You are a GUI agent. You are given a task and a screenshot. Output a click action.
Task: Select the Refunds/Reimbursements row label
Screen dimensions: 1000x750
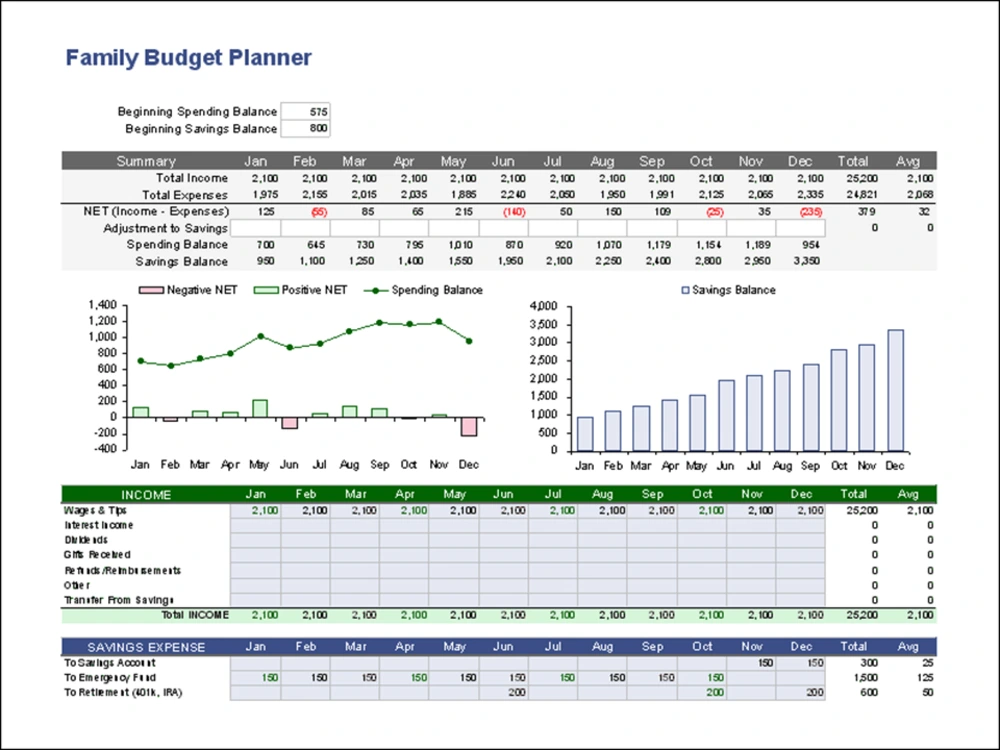pyautogui.click(x=122, y=570)
